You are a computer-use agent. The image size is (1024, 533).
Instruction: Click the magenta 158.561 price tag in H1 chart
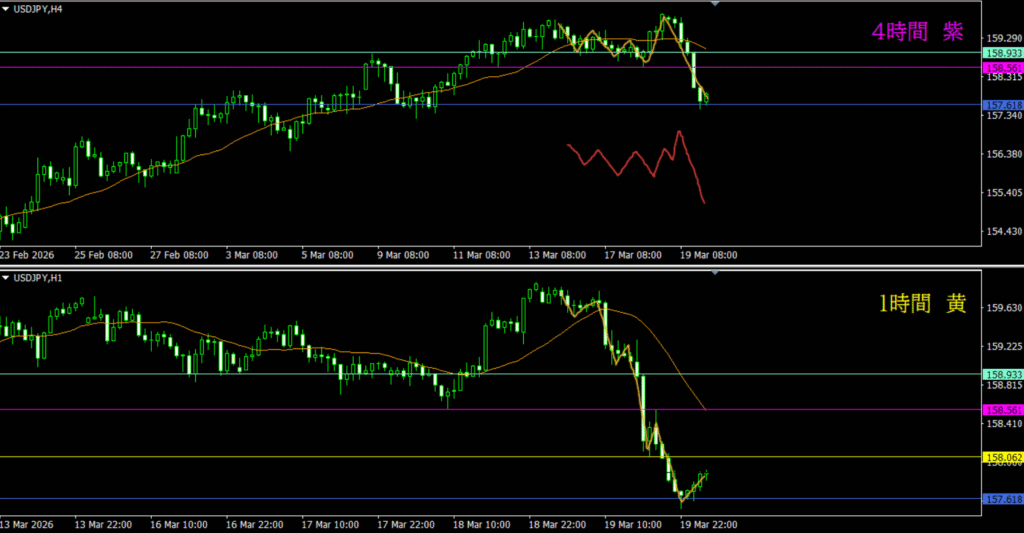click(1003, 410)
